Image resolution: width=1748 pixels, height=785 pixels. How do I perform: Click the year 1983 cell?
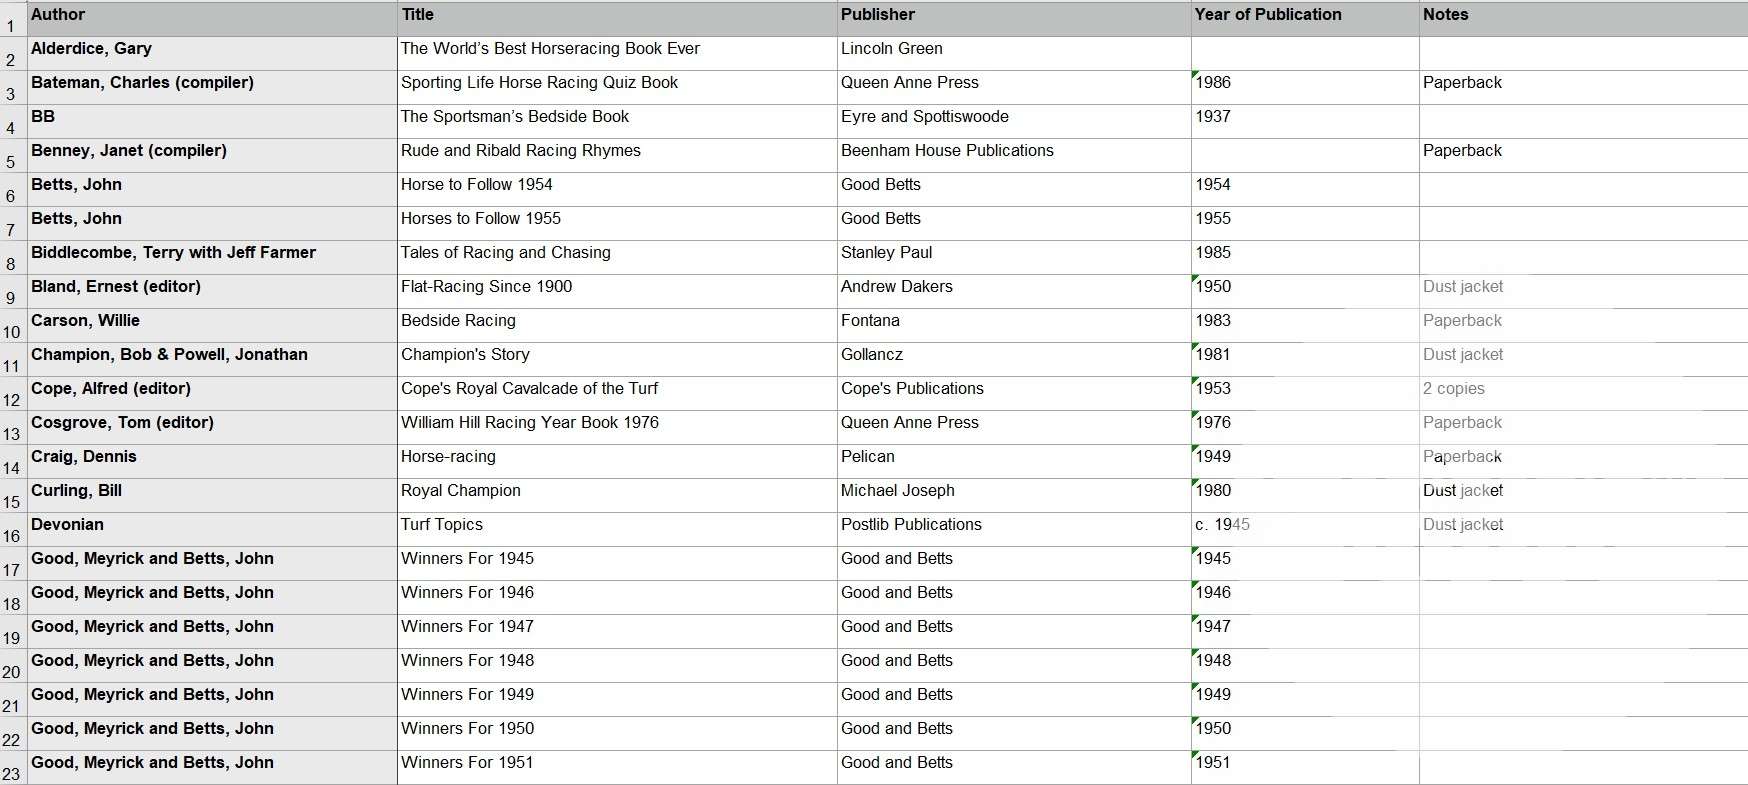click(x=1305, y=326)
